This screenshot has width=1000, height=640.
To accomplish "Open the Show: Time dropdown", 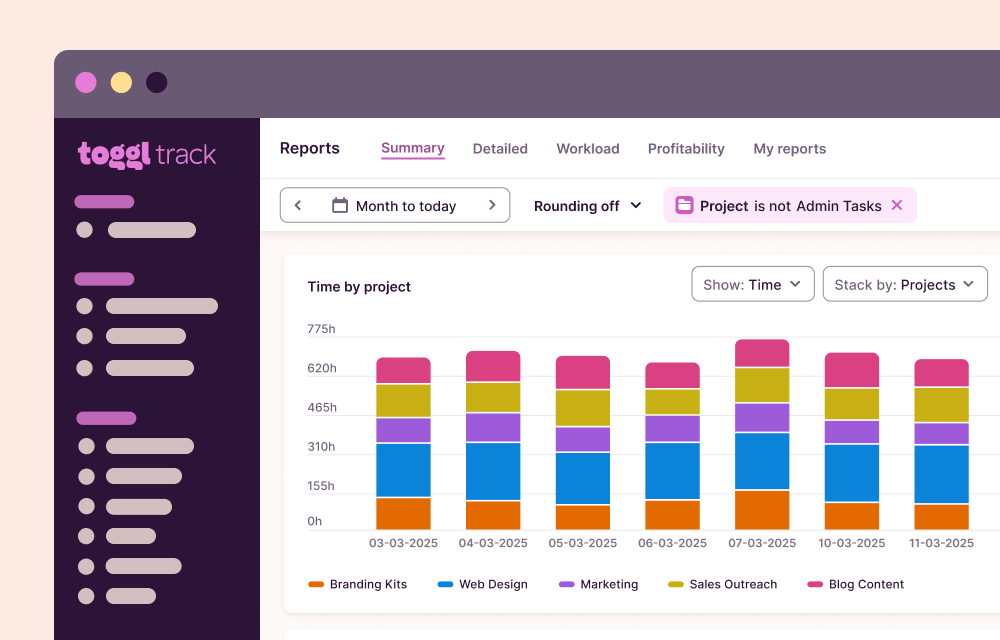I will pos(752,284).
